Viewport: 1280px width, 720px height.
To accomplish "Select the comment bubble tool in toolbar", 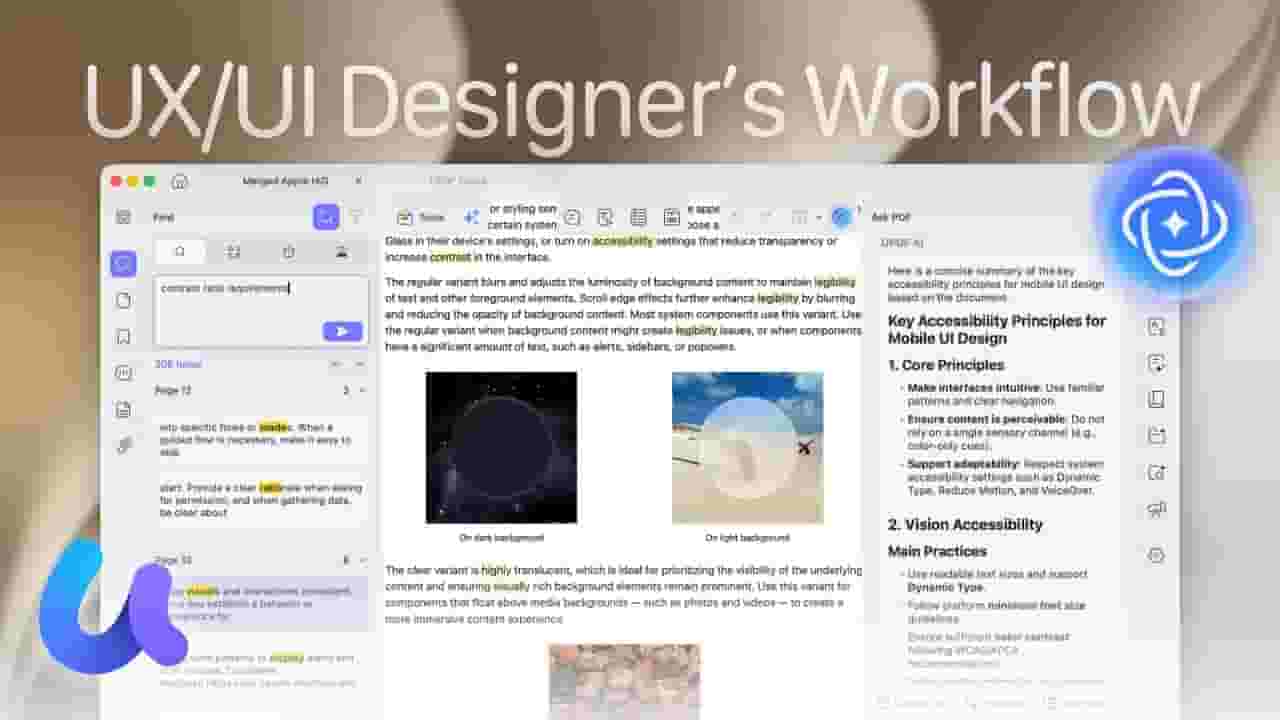I will [x=572, y=217].
